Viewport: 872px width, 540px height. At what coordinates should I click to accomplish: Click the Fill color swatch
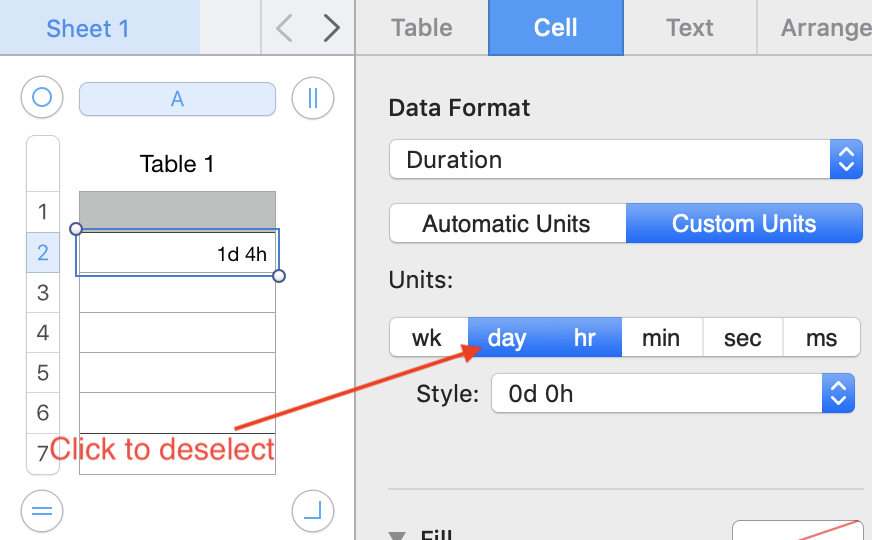pos(796,530)
